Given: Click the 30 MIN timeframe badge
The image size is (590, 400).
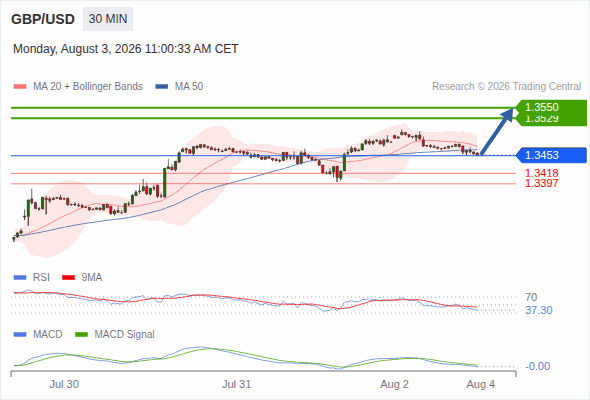Looking at the screenshot, I should click(108, 19).
